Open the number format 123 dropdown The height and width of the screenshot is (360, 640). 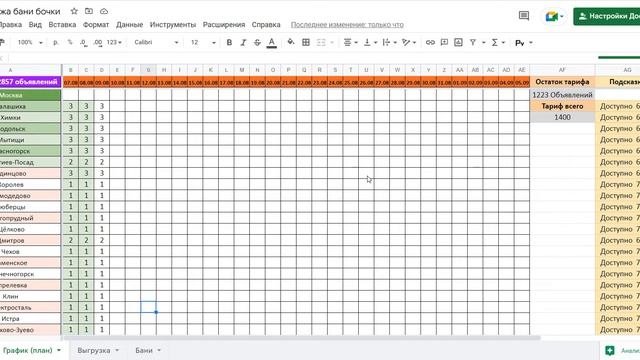(114, 42)
